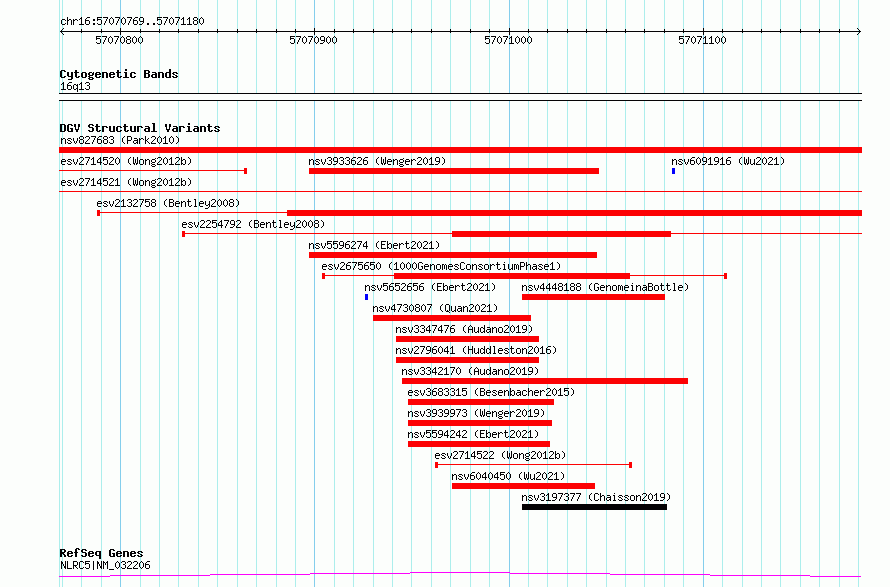This screenshot has height=587, width=890.
Task: Click the 57071000 ruler position
Action: 508,40
